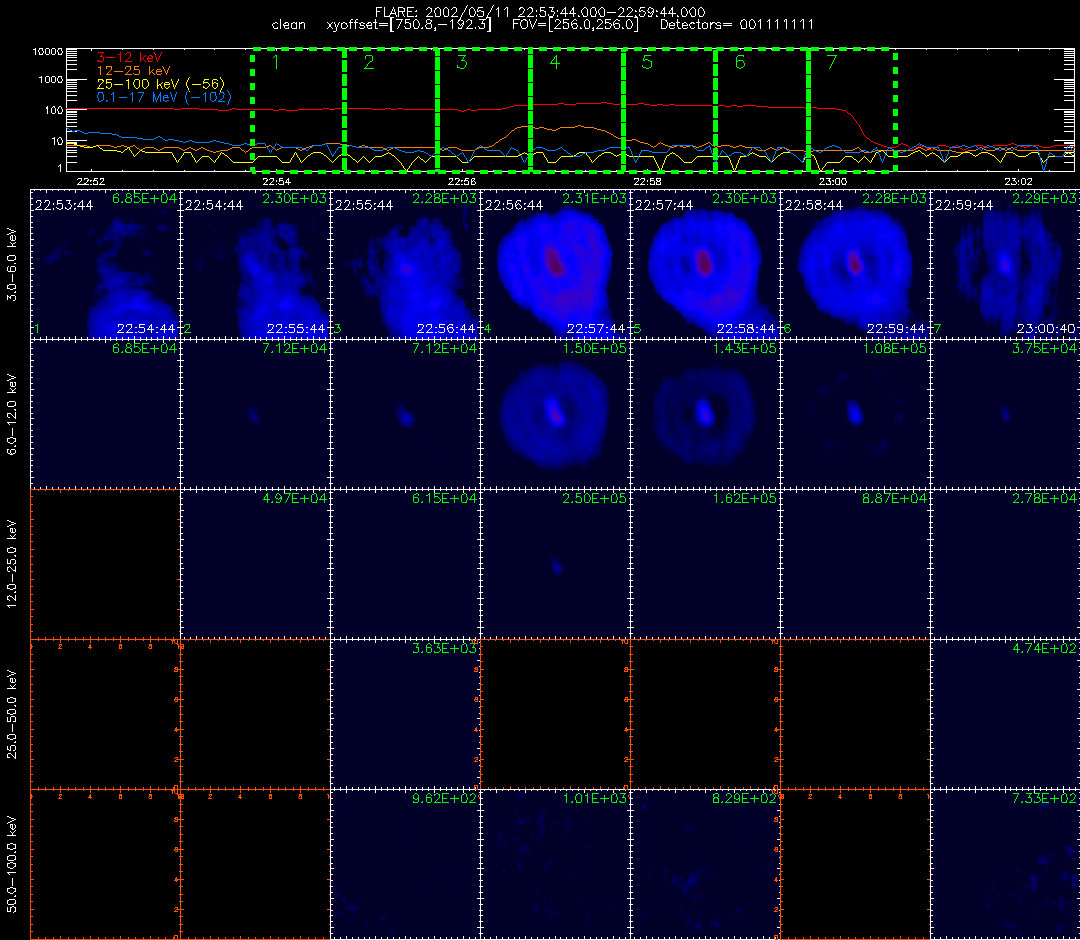Click the "25.0-50.0 keV" row label
Screen dimensions: 1080x940
(x=12, y=714)
